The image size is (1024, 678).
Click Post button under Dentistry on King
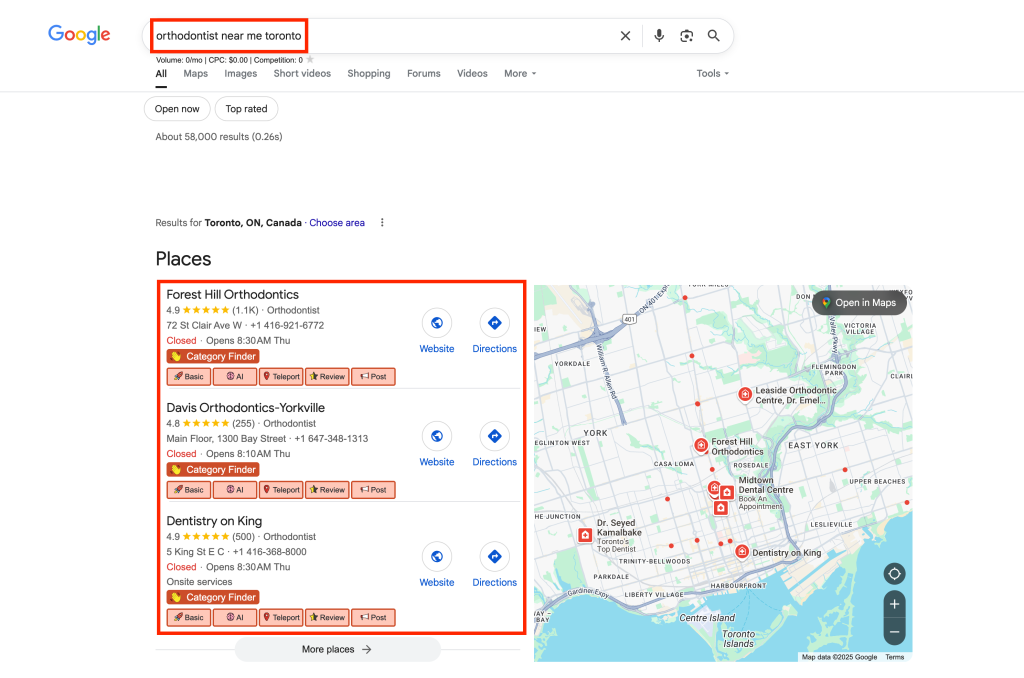[374, 617]
